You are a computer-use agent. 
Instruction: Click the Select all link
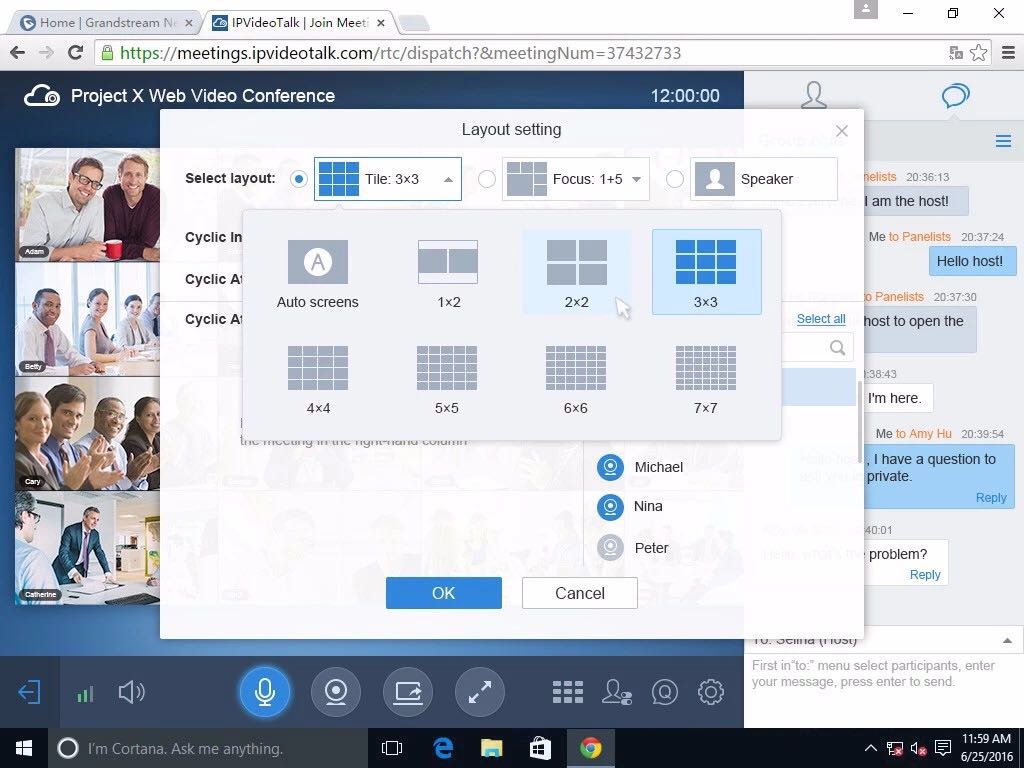[821, 319]
